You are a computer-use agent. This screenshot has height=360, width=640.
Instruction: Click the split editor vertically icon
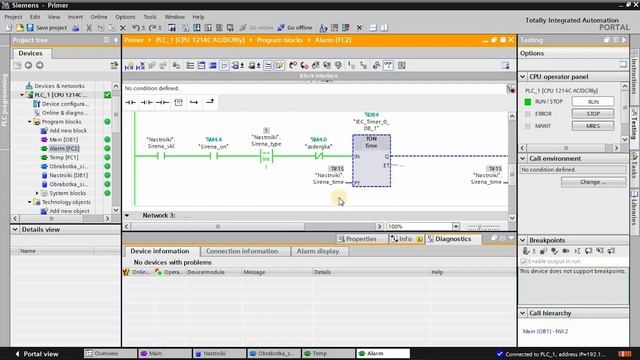pyautogui.click(x=384, y=28)
